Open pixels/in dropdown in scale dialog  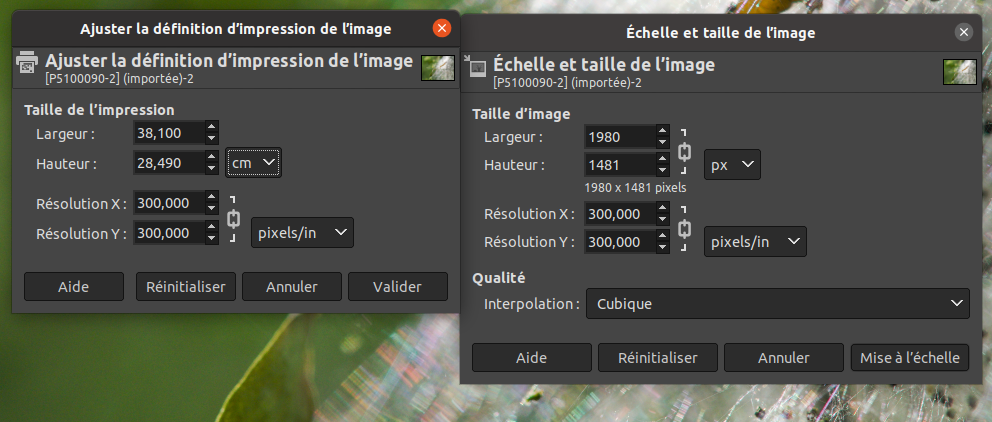[755, 242]
